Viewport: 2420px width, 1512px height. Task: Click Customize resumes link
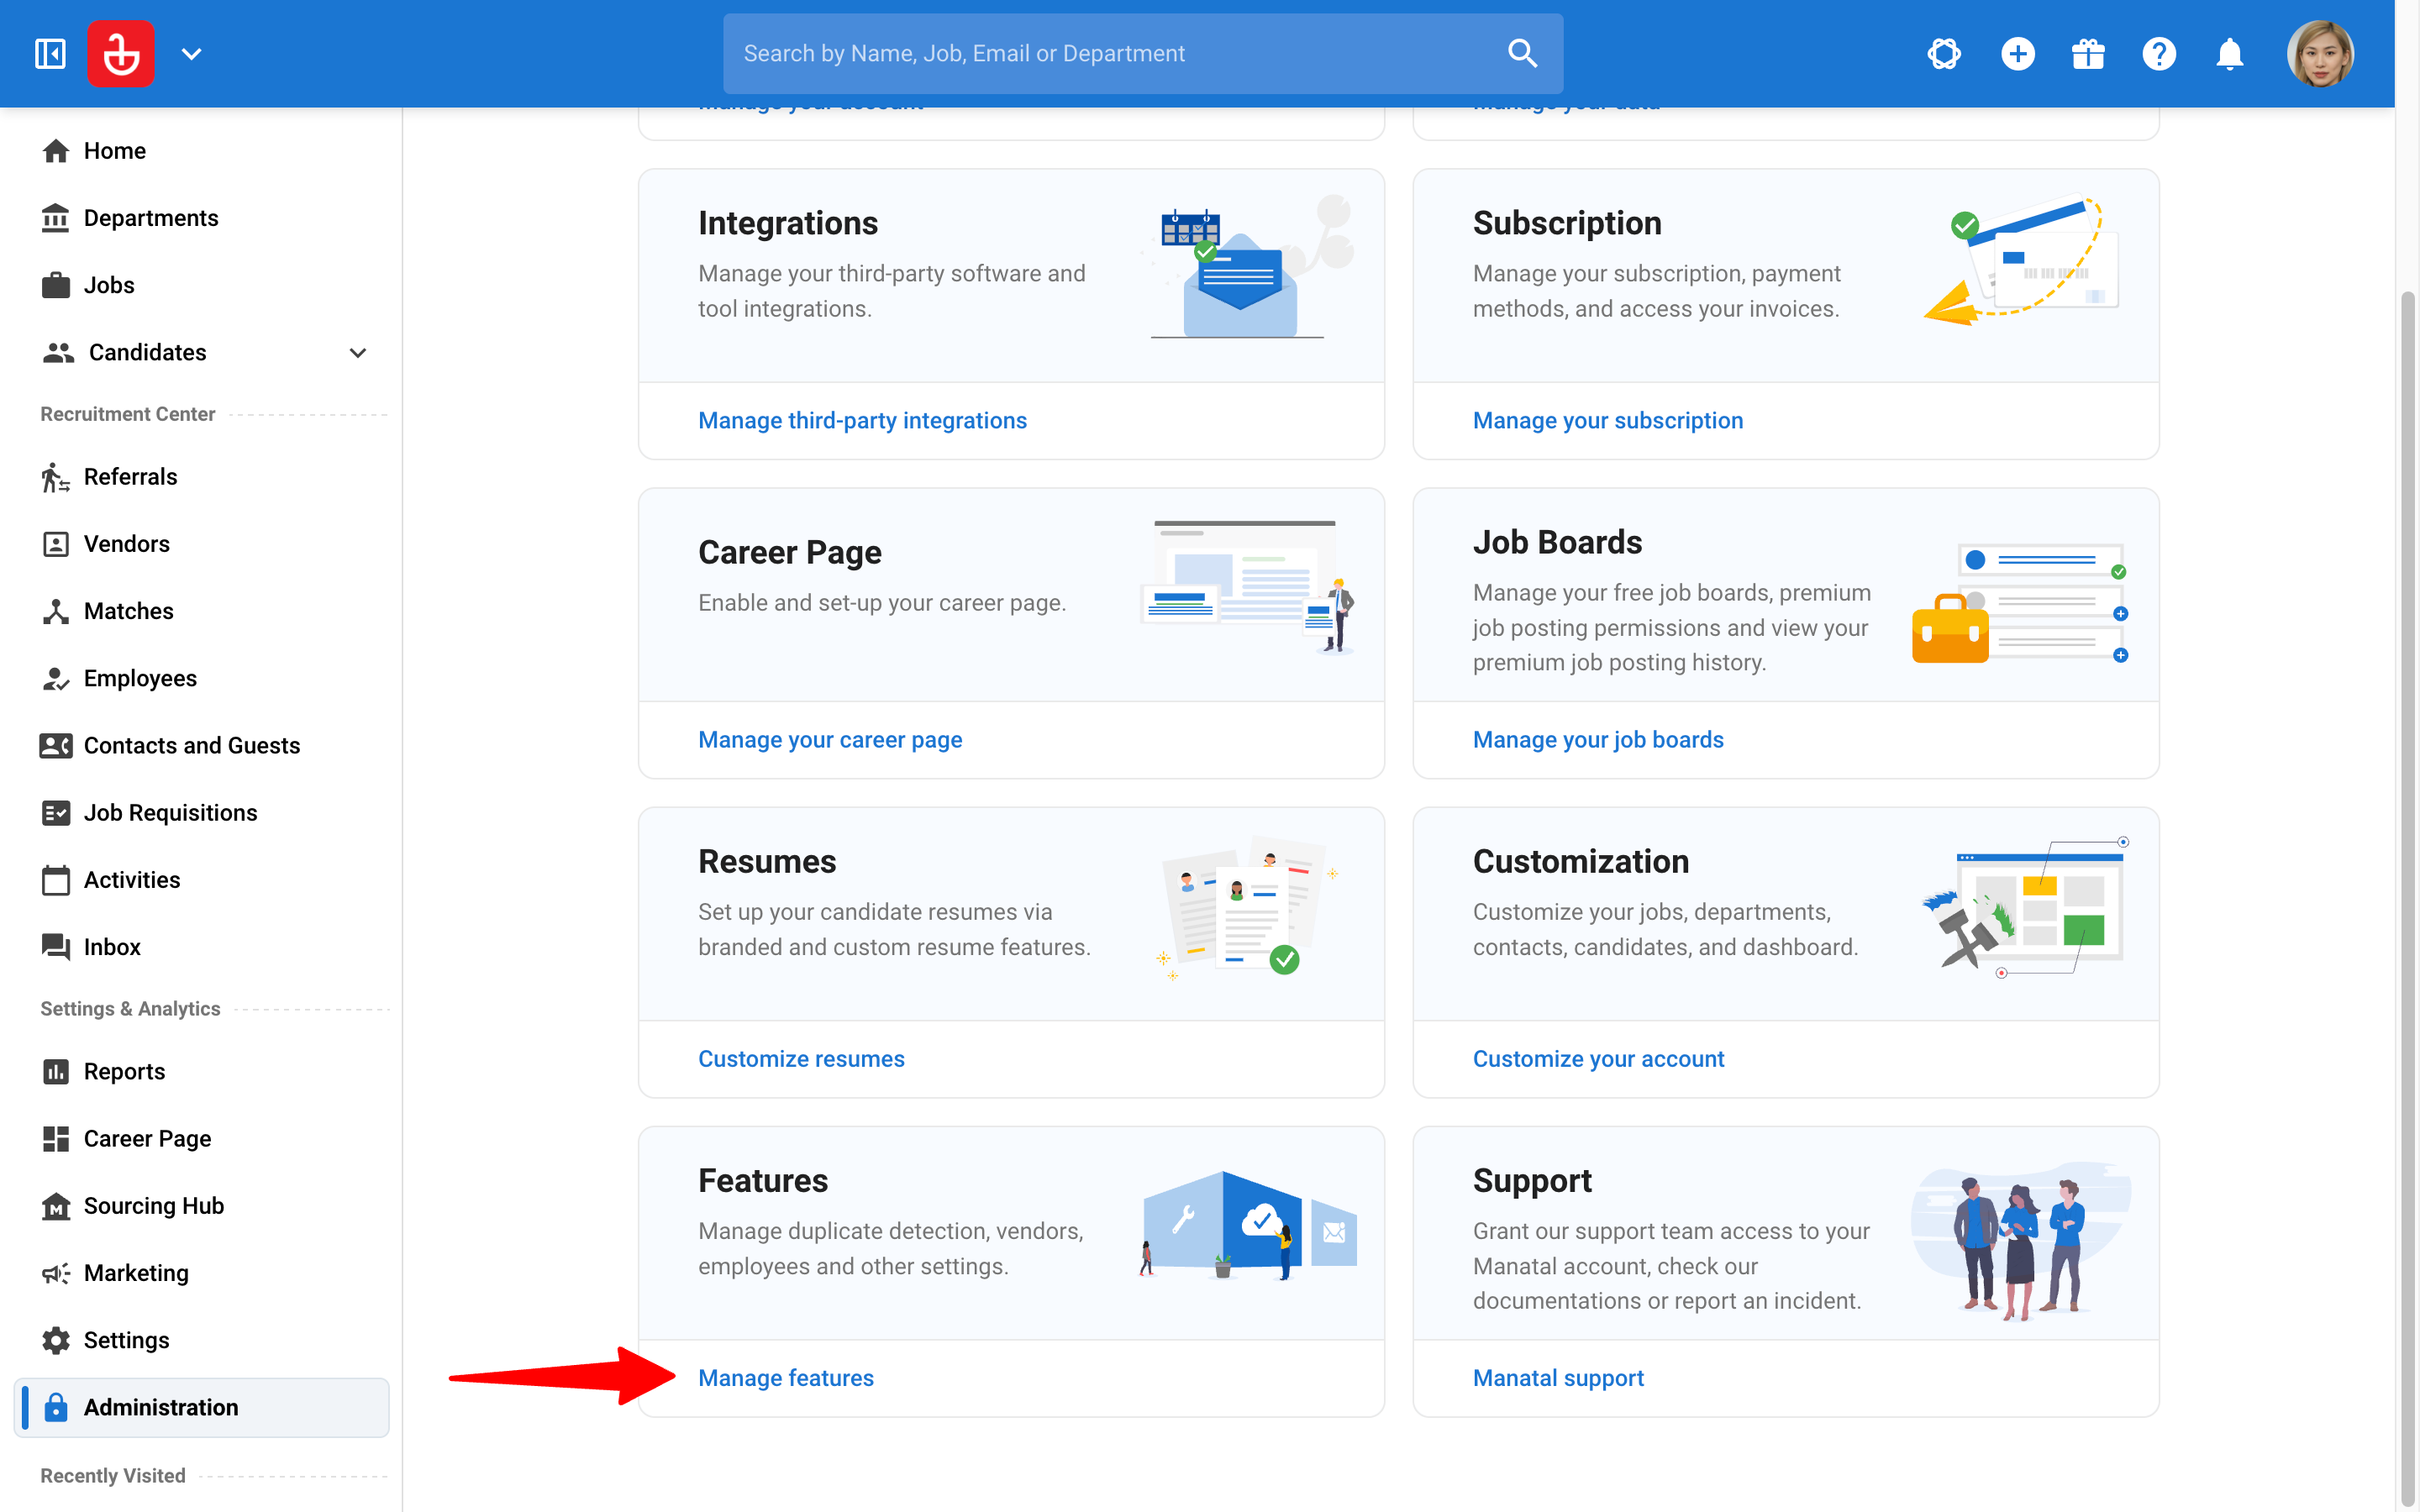coord(801,1058)
